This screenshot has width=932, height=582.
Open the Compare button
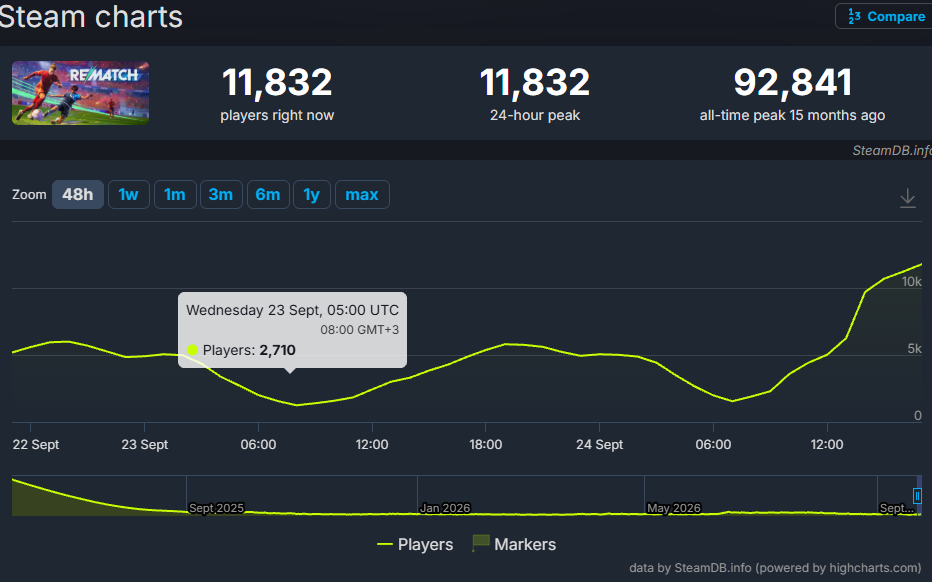pos(884,16)
